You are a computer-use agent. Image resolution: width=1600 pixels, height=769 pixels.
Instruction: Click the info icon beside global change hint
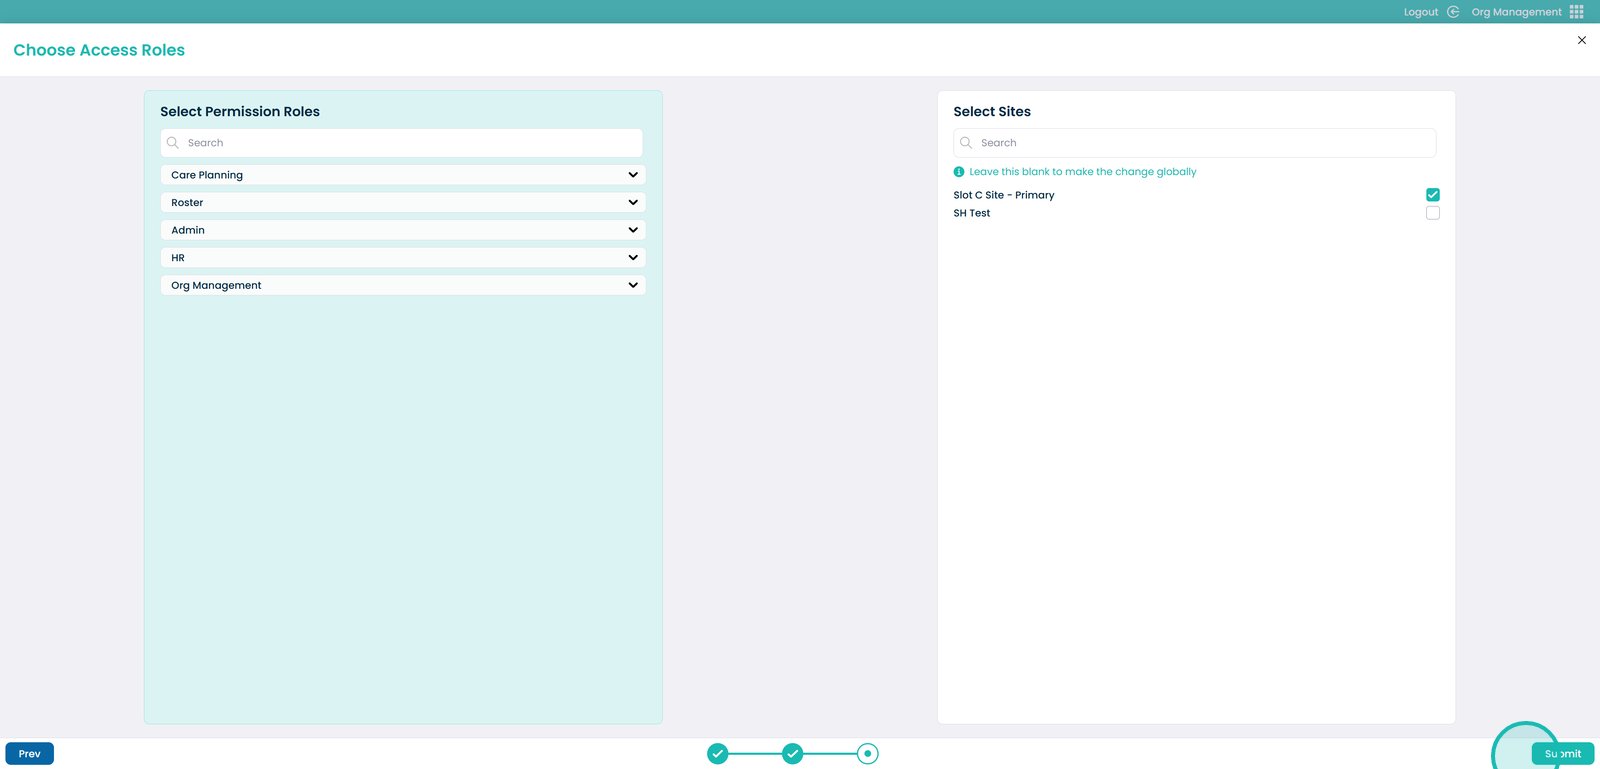[x=959, y=172]
